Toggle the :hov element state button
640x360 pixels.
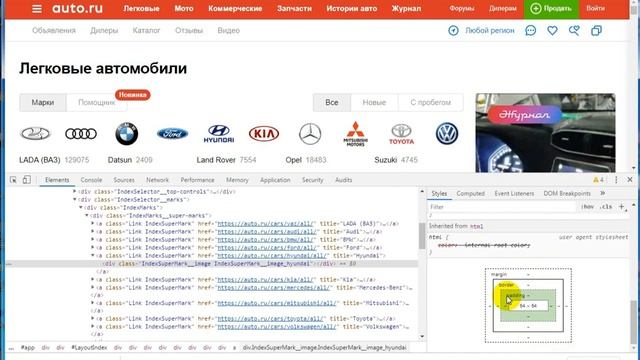[587, 207]
